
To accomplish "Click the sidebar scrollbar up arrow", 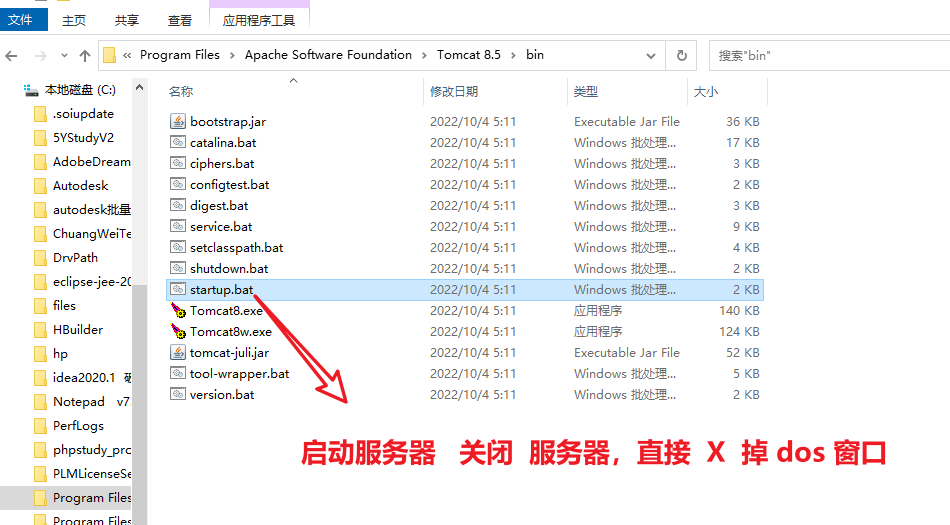I will [x=139, y=87].
